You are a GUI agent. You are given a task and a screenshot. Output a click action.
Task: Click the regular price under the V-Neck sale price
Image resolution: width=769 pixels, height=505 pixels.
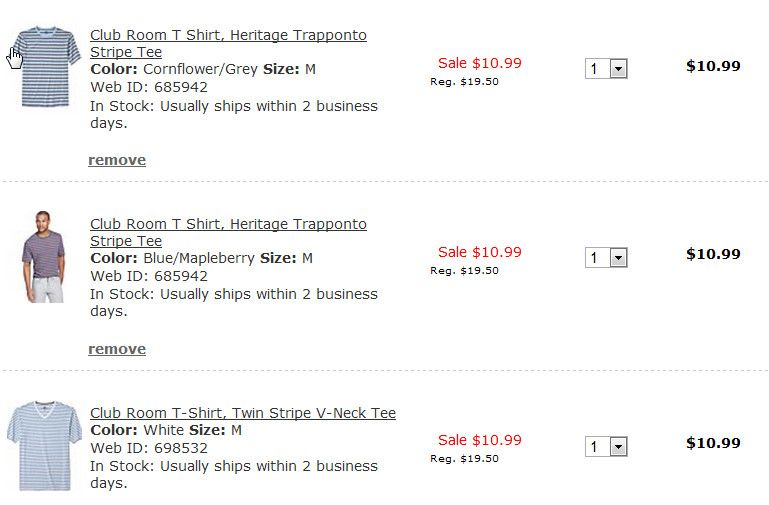click(x=464, y=459)
